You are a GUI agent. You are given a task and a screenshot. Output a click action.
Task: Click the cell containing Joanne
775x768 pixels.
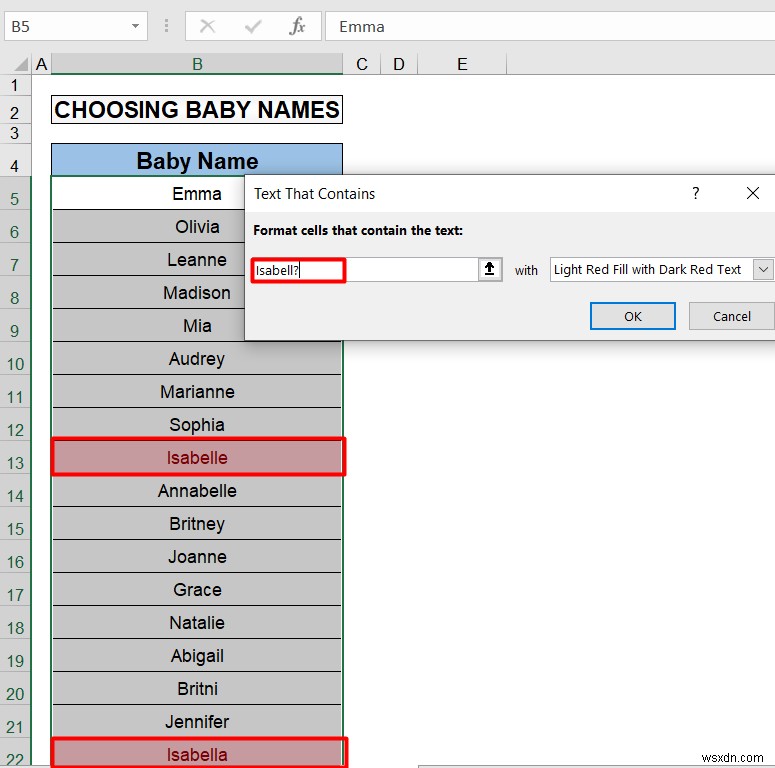click(197, 556)
